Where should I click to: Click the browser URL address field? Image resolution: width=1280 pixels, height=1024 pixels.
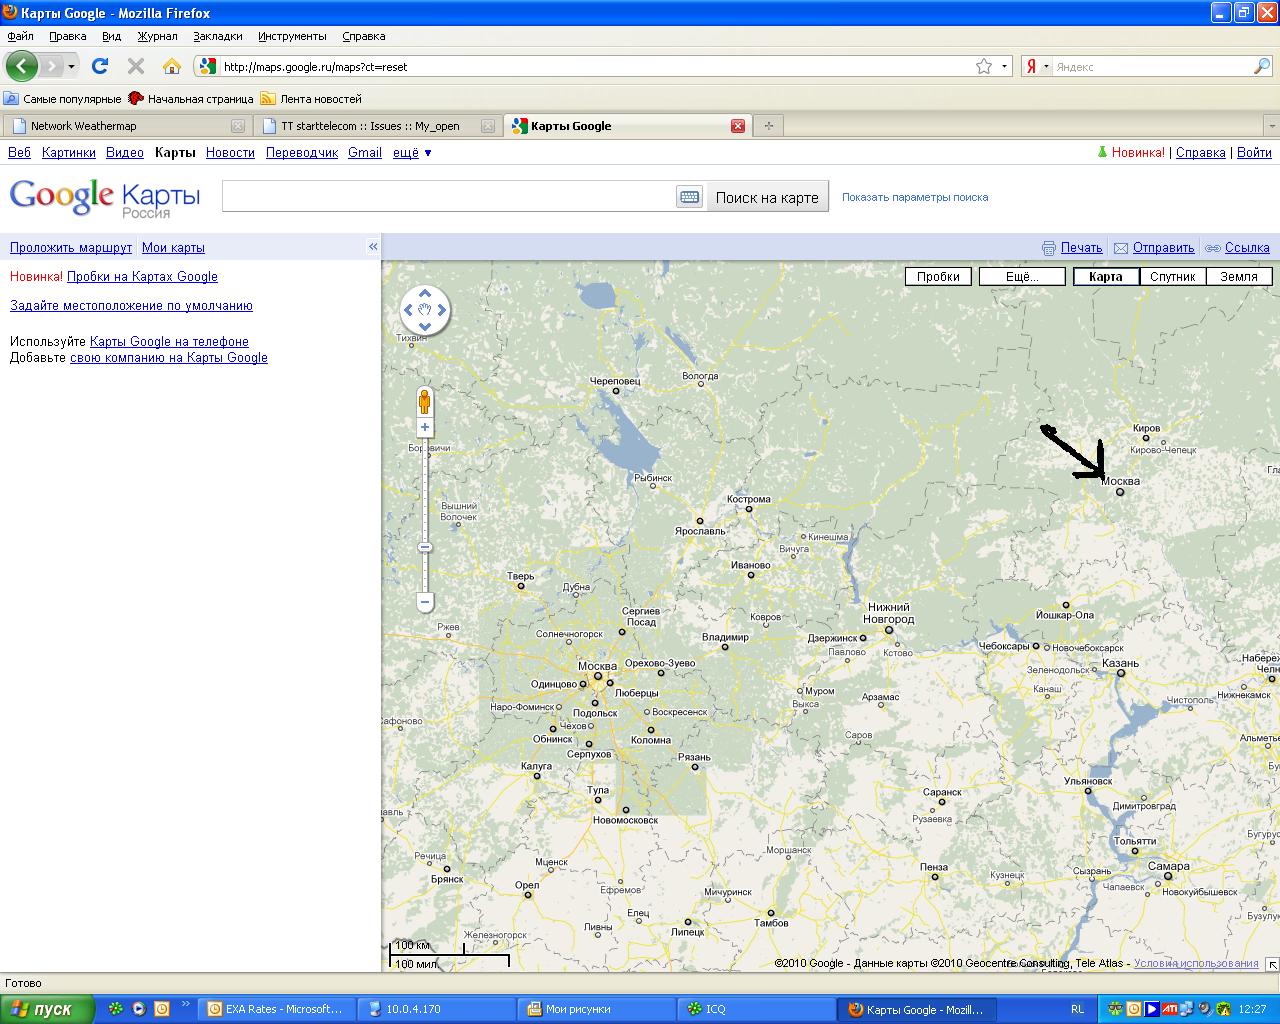(596, 67)
